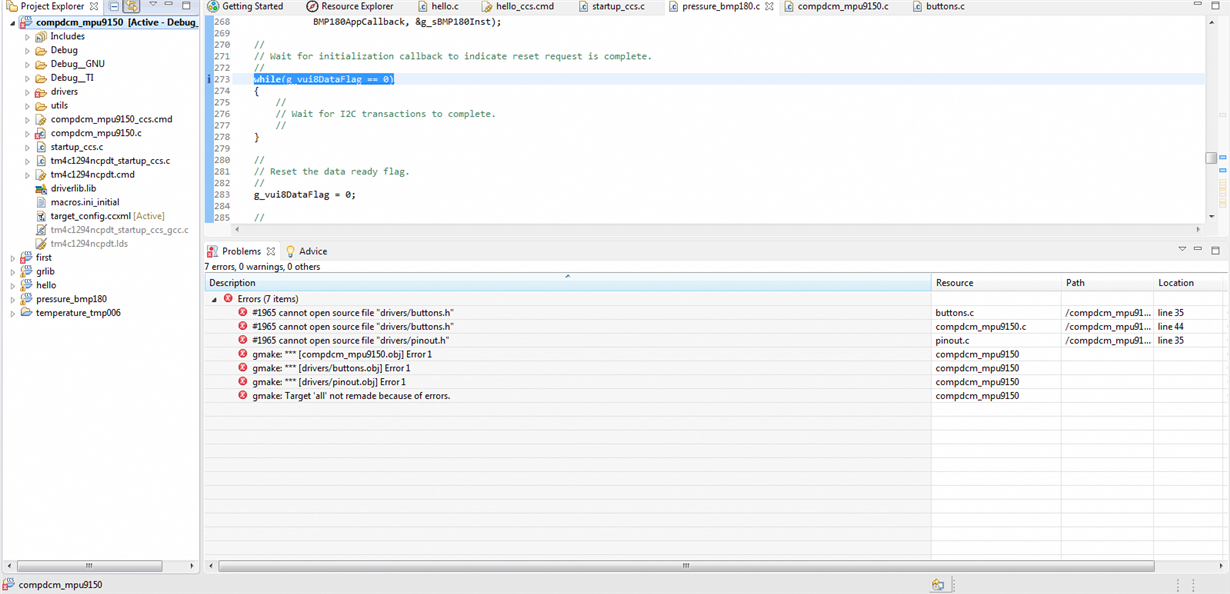The height and width of the screenshot is (594, 1230).
Task: Collapse the compdcm_mpu9150 project node
Action: 13,23
